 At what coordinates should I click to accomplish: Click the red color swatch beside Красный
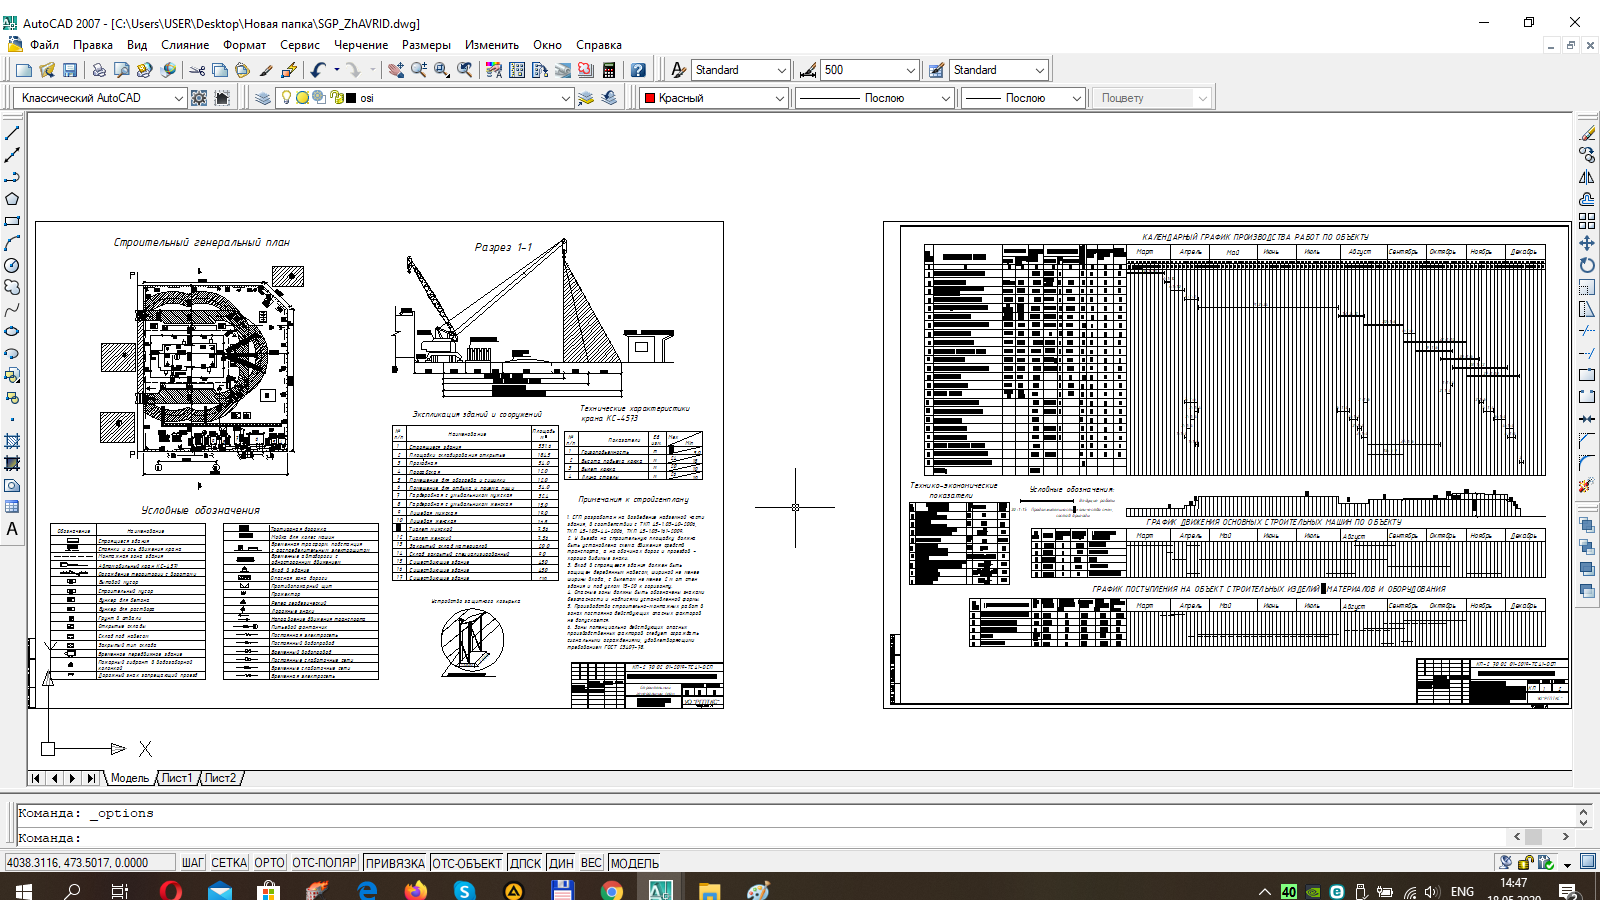tap(650, 98)
